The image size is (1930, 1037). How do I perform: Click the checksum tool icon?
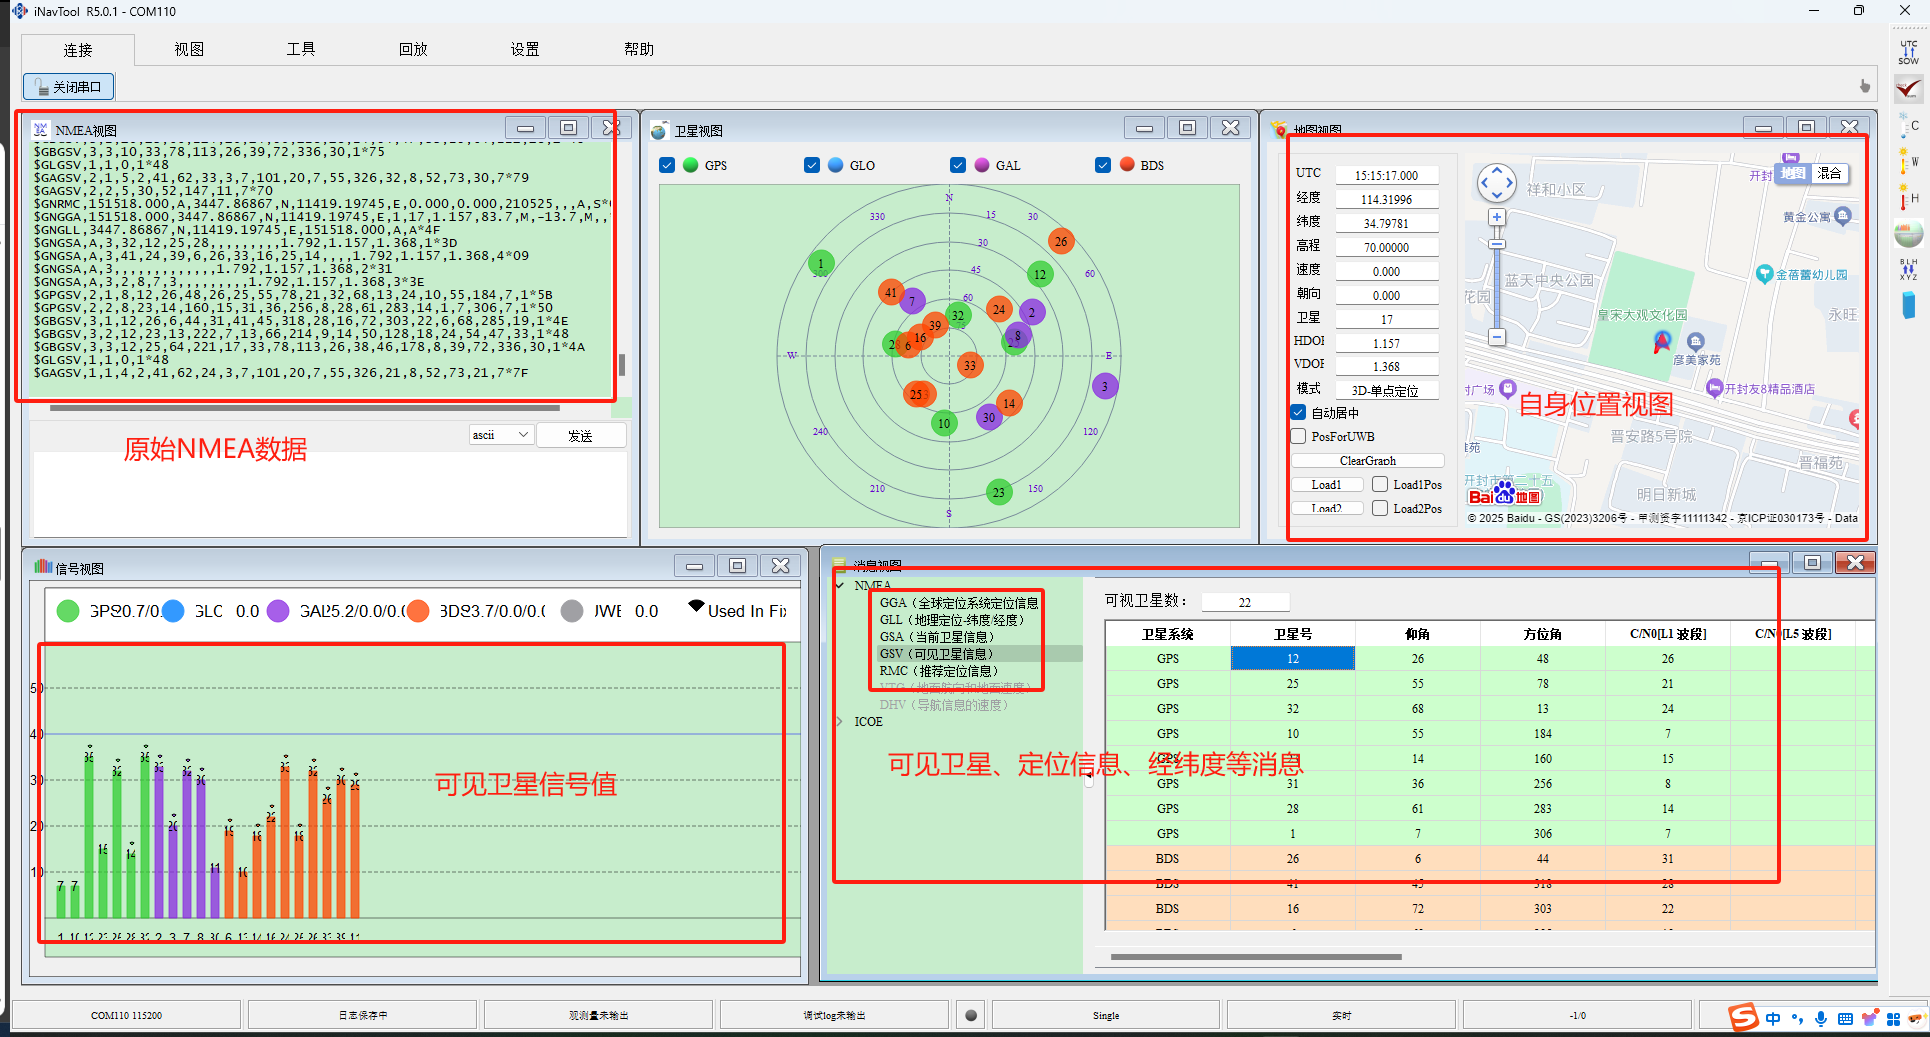point(1908,89)
